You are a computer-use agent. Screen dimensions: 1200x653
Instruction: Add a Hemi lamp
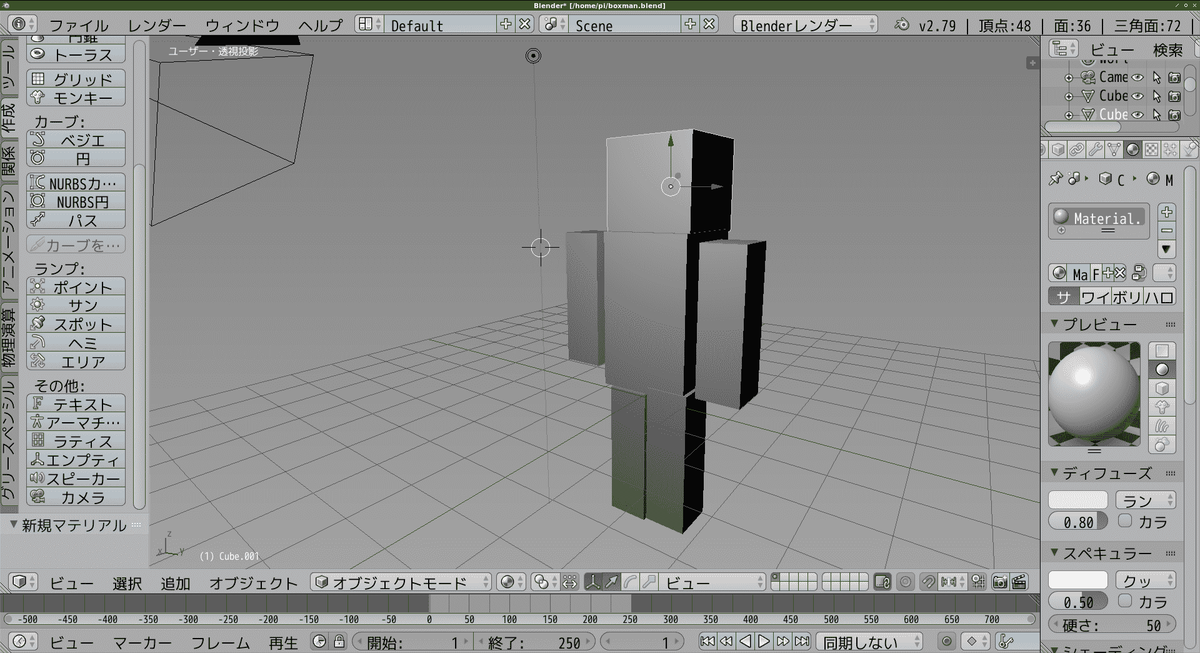point(75,343)
